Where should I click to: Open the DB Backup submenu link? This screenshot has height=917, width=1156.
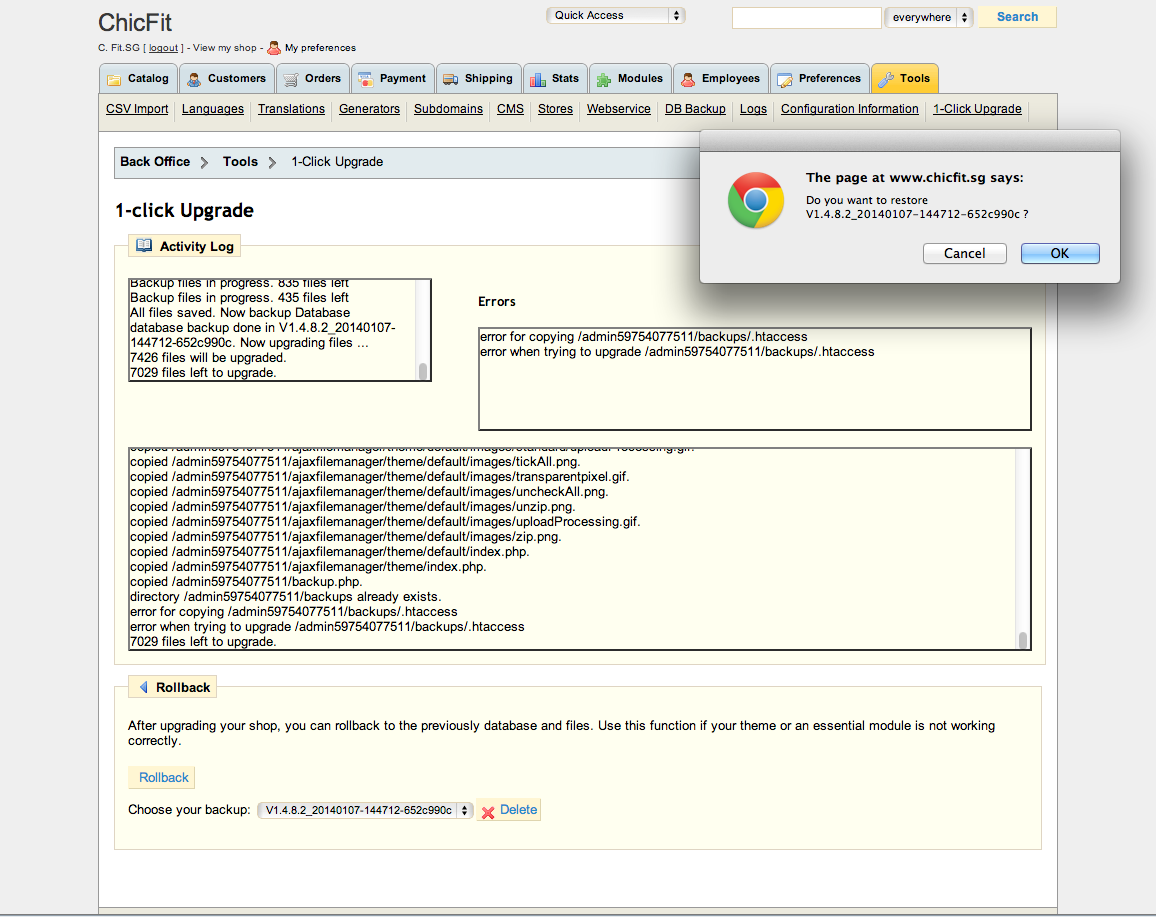point(695,109)
